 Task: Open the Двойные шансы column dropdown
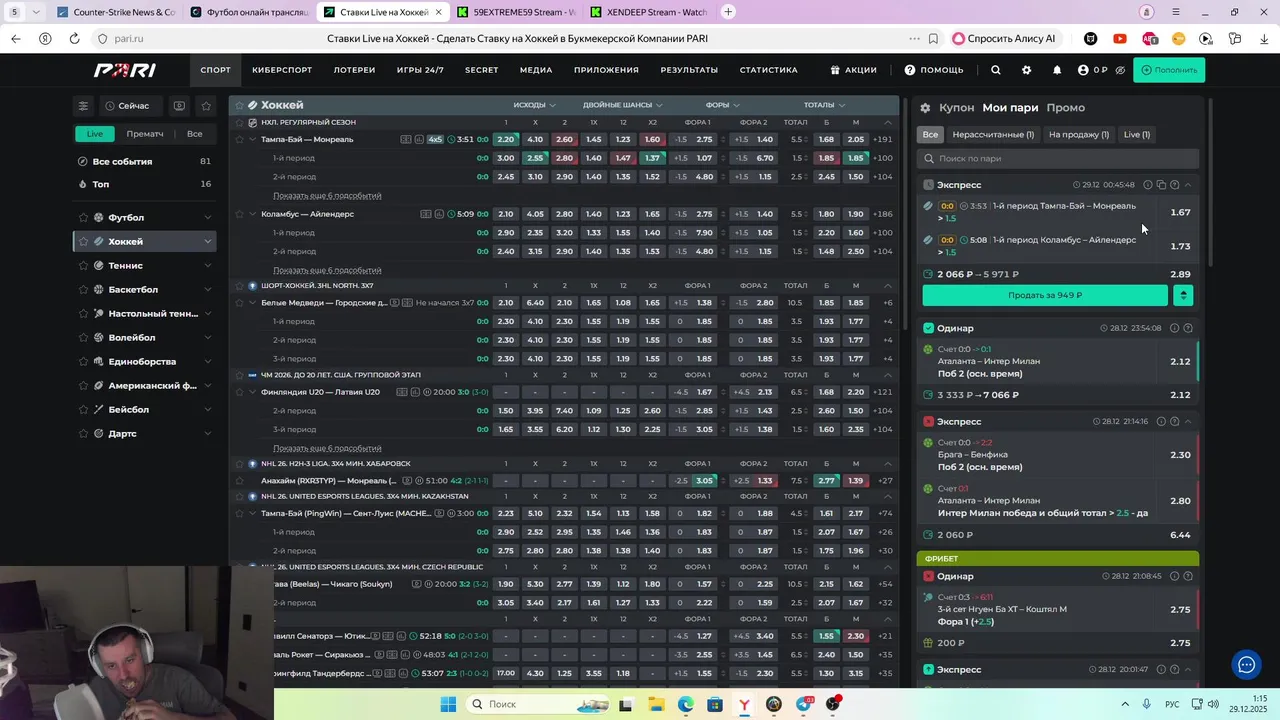pos(623,105)
